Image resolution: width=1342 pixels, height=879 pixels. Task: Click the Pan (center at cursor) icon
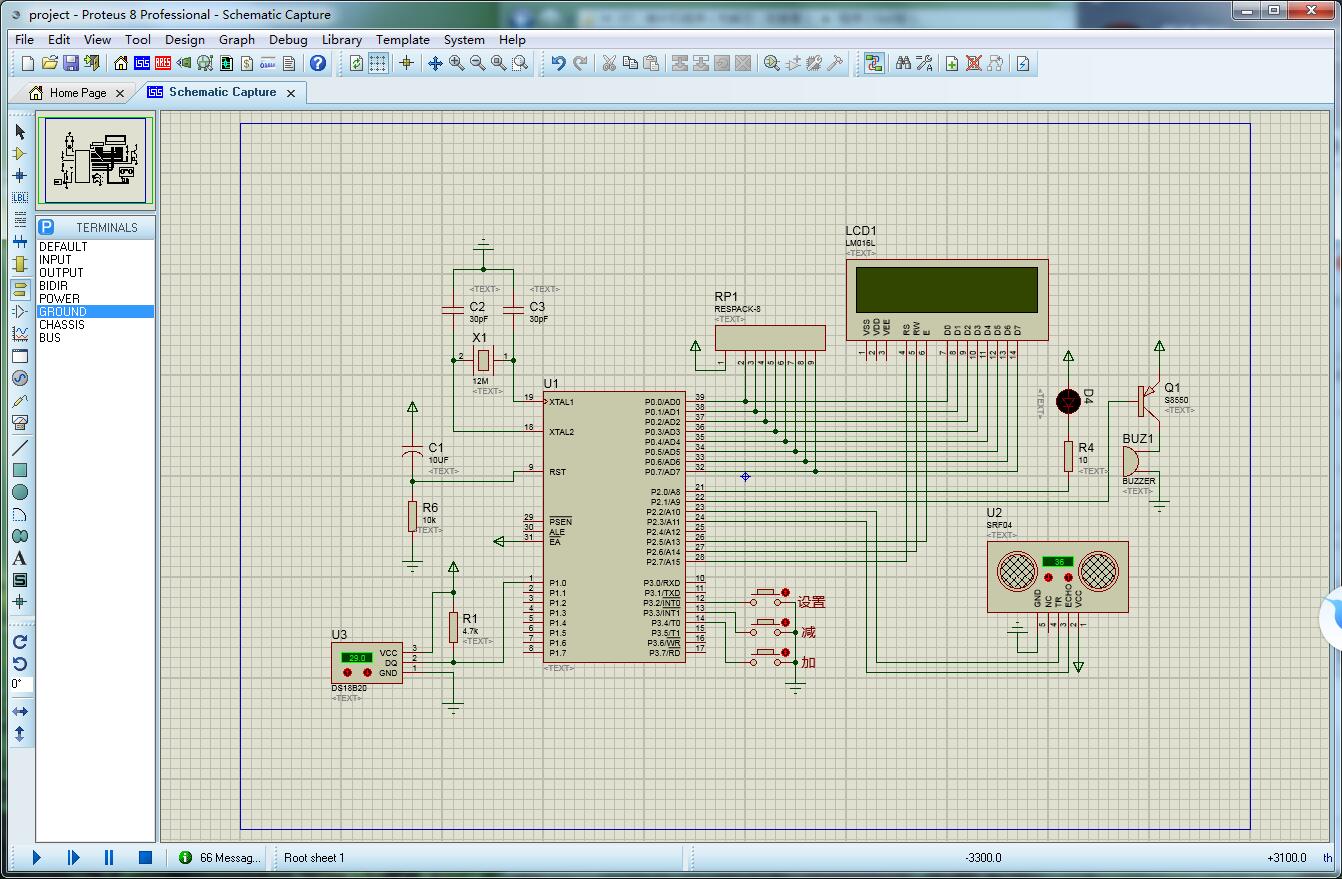(435, 63)
